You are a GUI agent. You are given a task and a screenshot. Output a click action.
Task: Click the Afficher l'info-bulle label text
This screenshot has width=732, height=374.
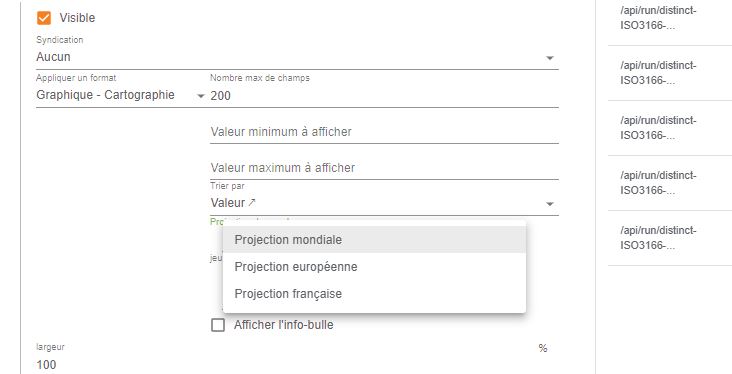click(284, 325)
